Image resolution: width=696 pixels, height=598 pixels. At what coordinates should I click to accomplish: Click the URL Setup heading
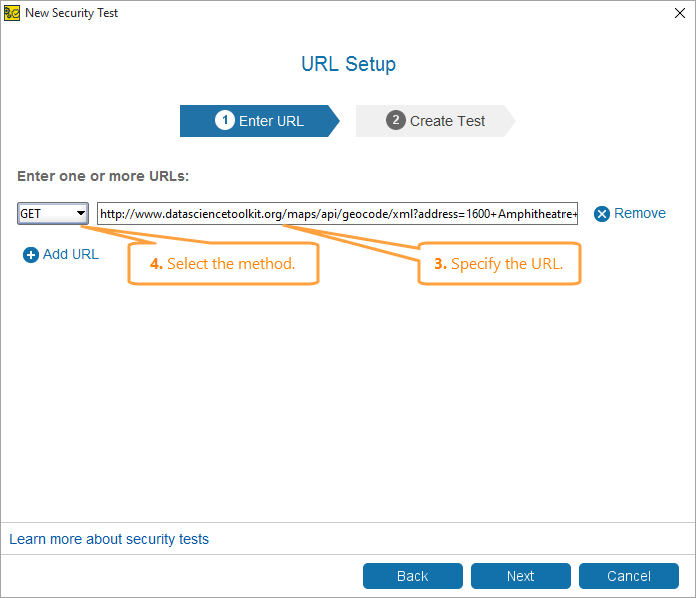tap(348, 64)
